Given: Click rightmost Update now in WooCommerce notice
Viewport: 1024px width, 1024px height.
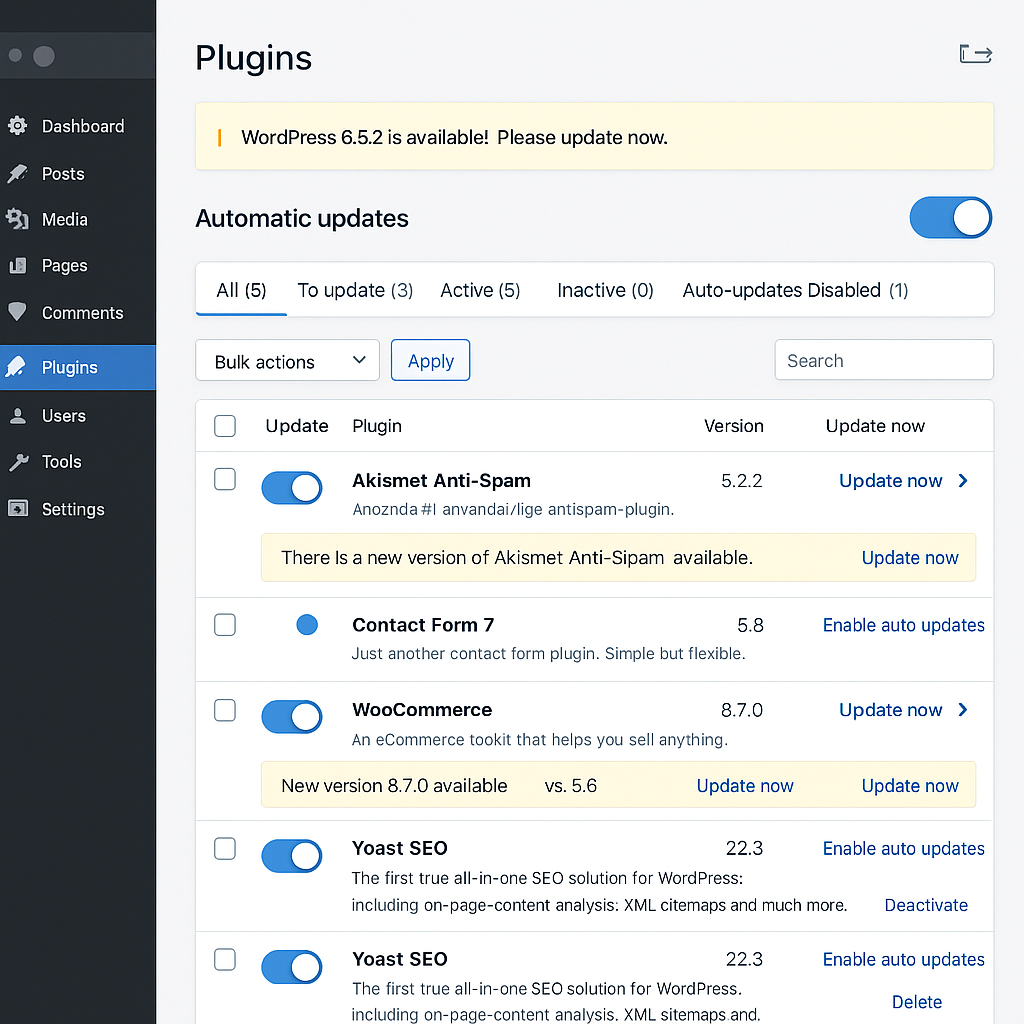Looking at the screenshot, I should 910,786.
